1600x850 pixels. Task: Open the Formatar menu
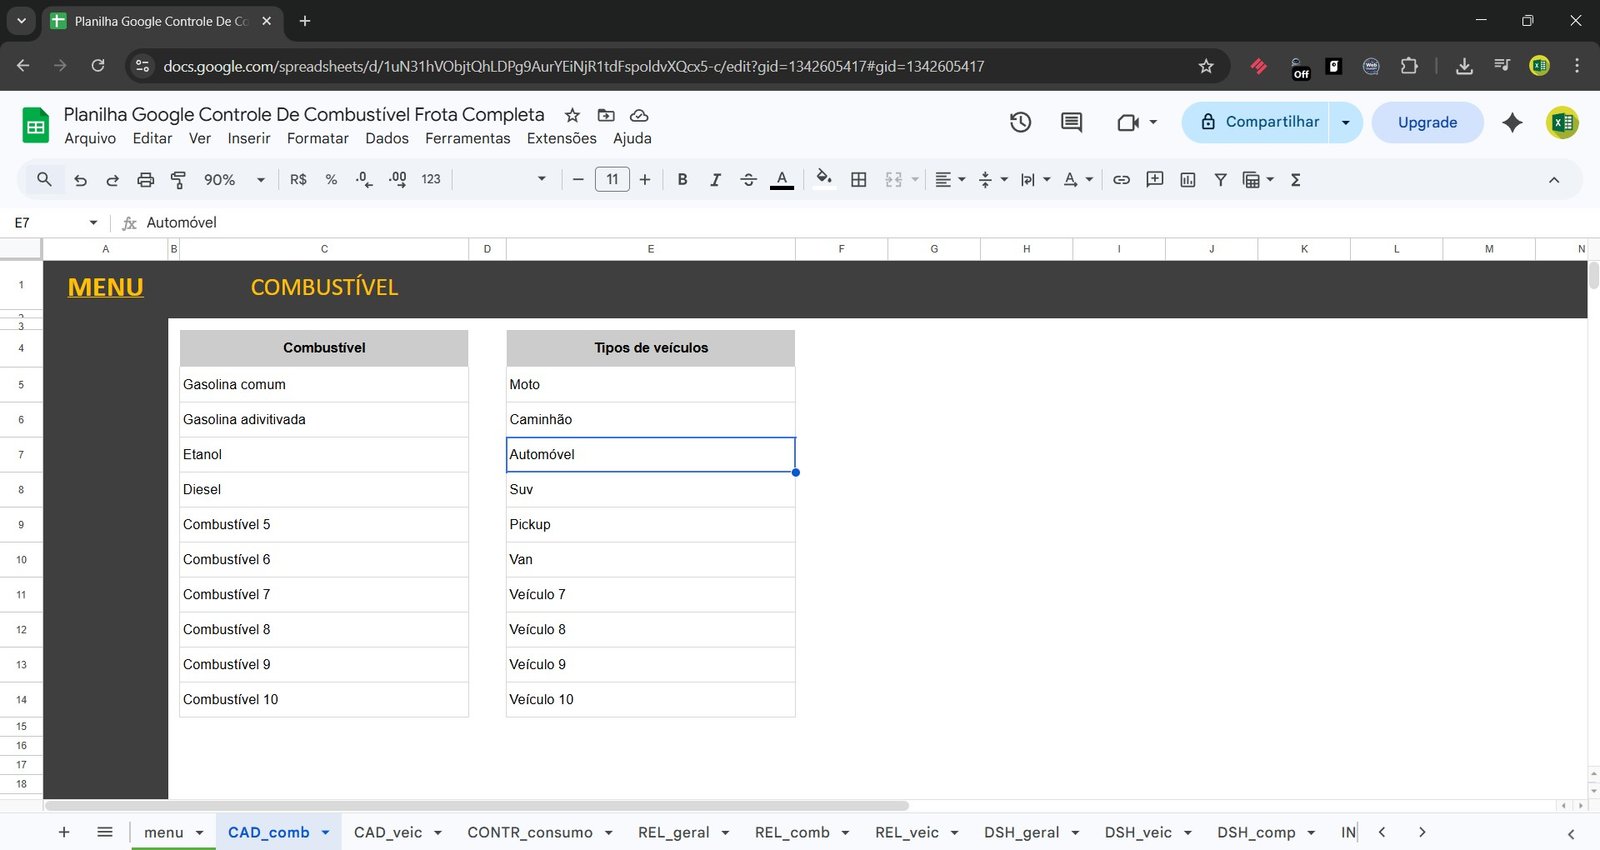pyautogui.click(x=318, y=139)
